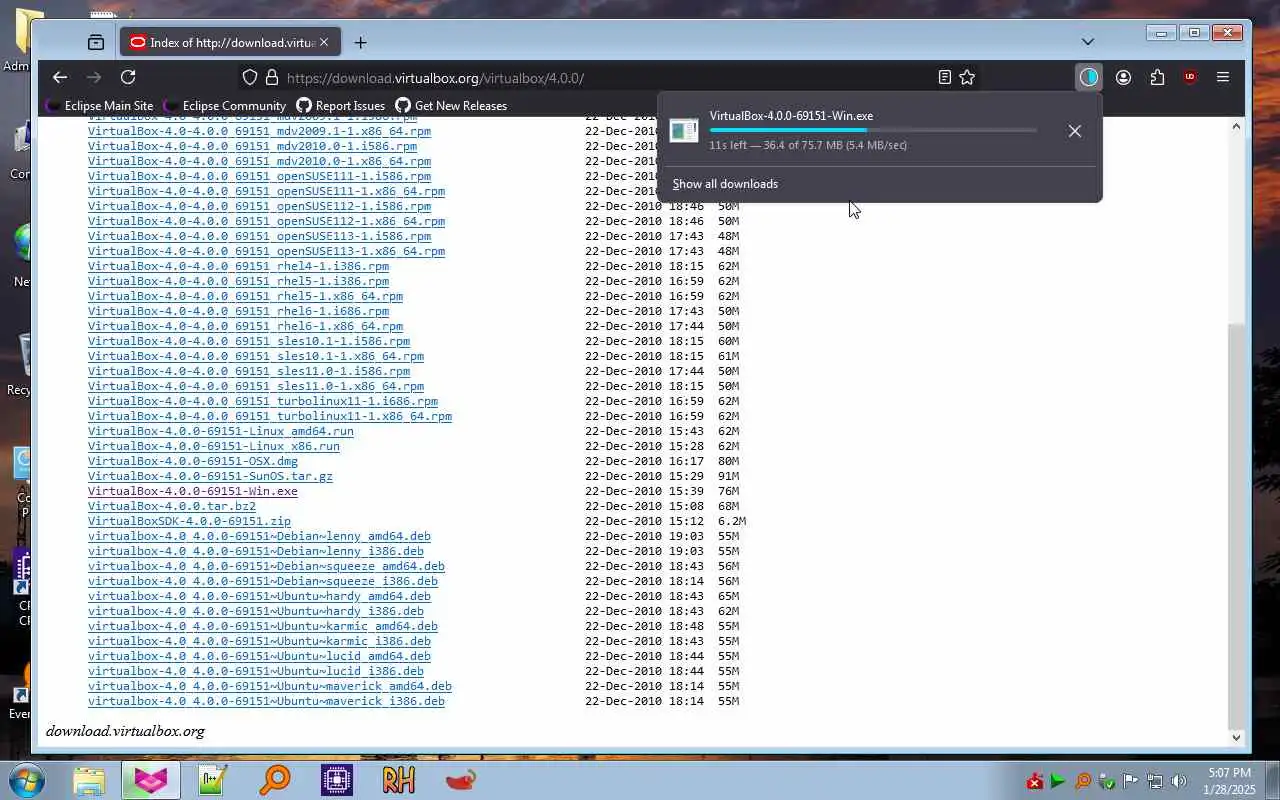Open Get New Releases bookmark

(451, 105)
